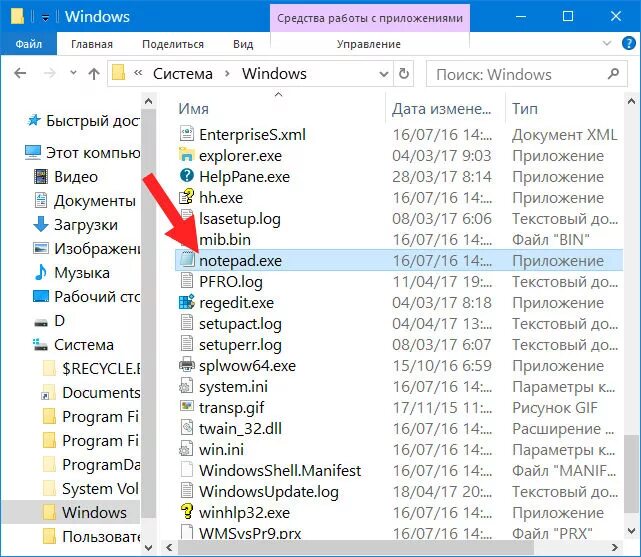Click the Рабочий стол desktop icon
Viewport: 641px width, 557px height.
[x=40, y=296]
